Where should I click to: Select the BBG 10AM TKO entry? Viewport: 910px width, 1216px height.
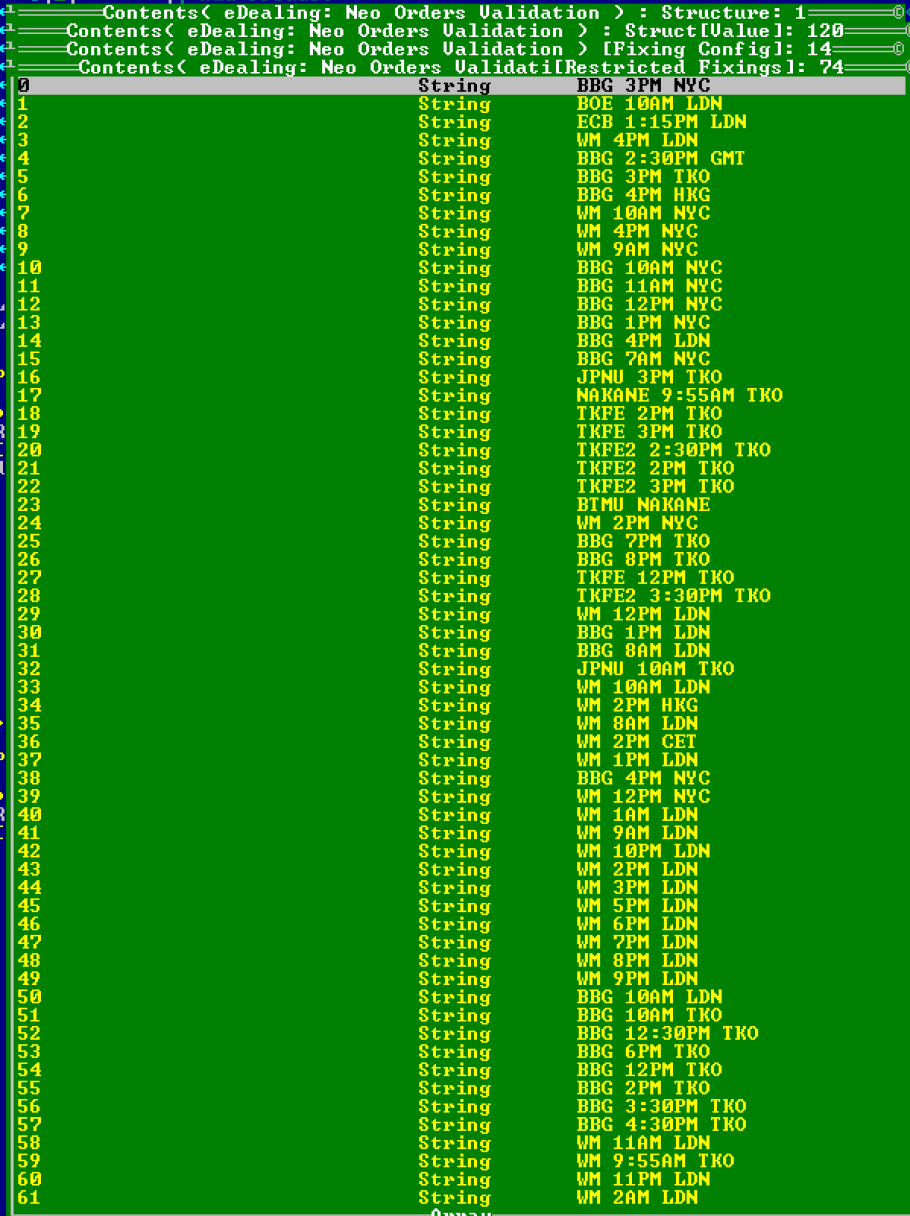pyautogui.click(x=649, y=1014)
